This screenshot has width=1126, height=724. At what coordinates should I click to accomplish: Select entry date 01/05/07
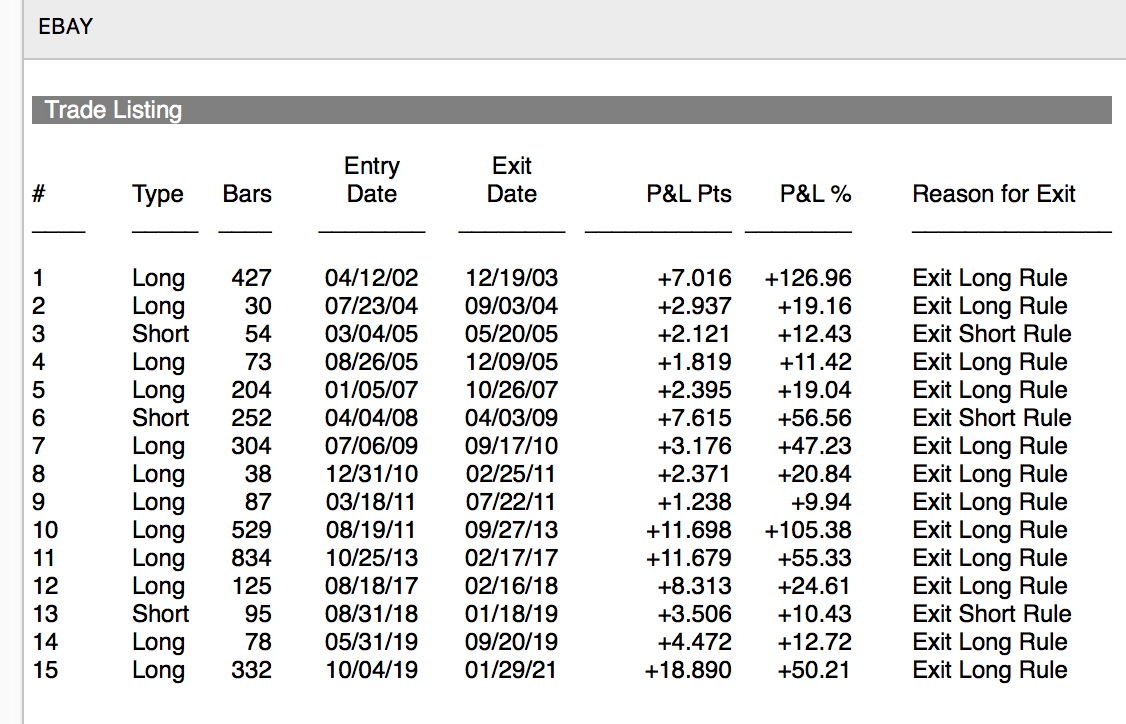click(371, 390)
